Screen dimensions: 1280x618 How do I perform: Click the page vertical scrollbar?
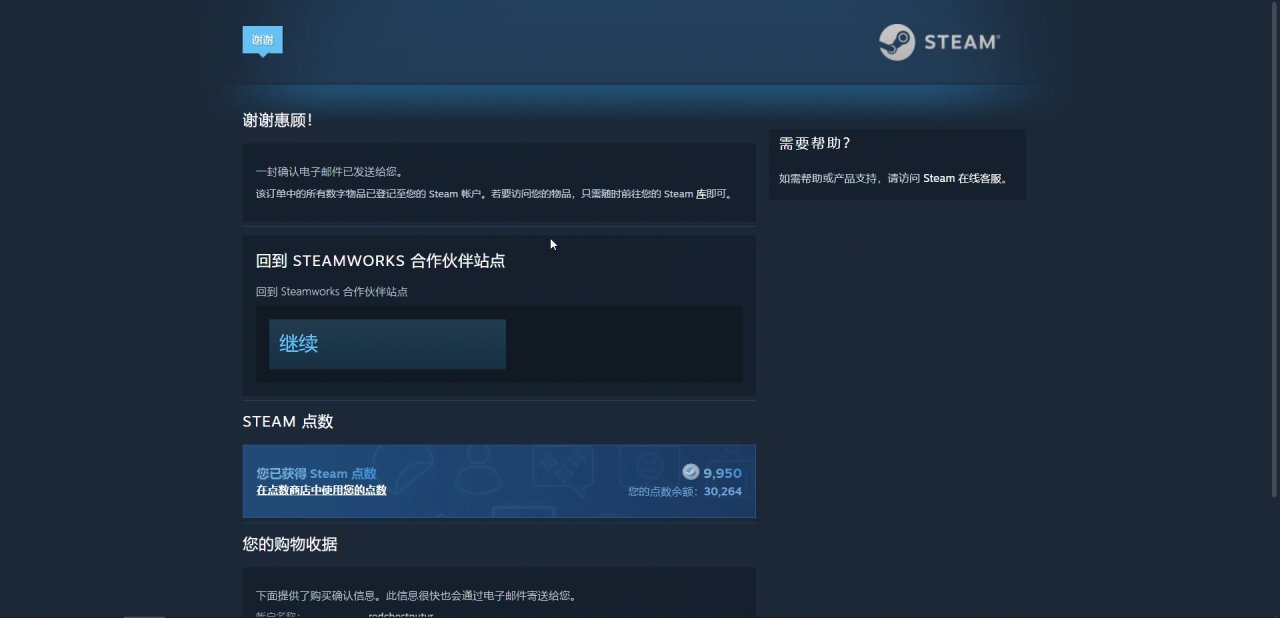coord(1274,250)
